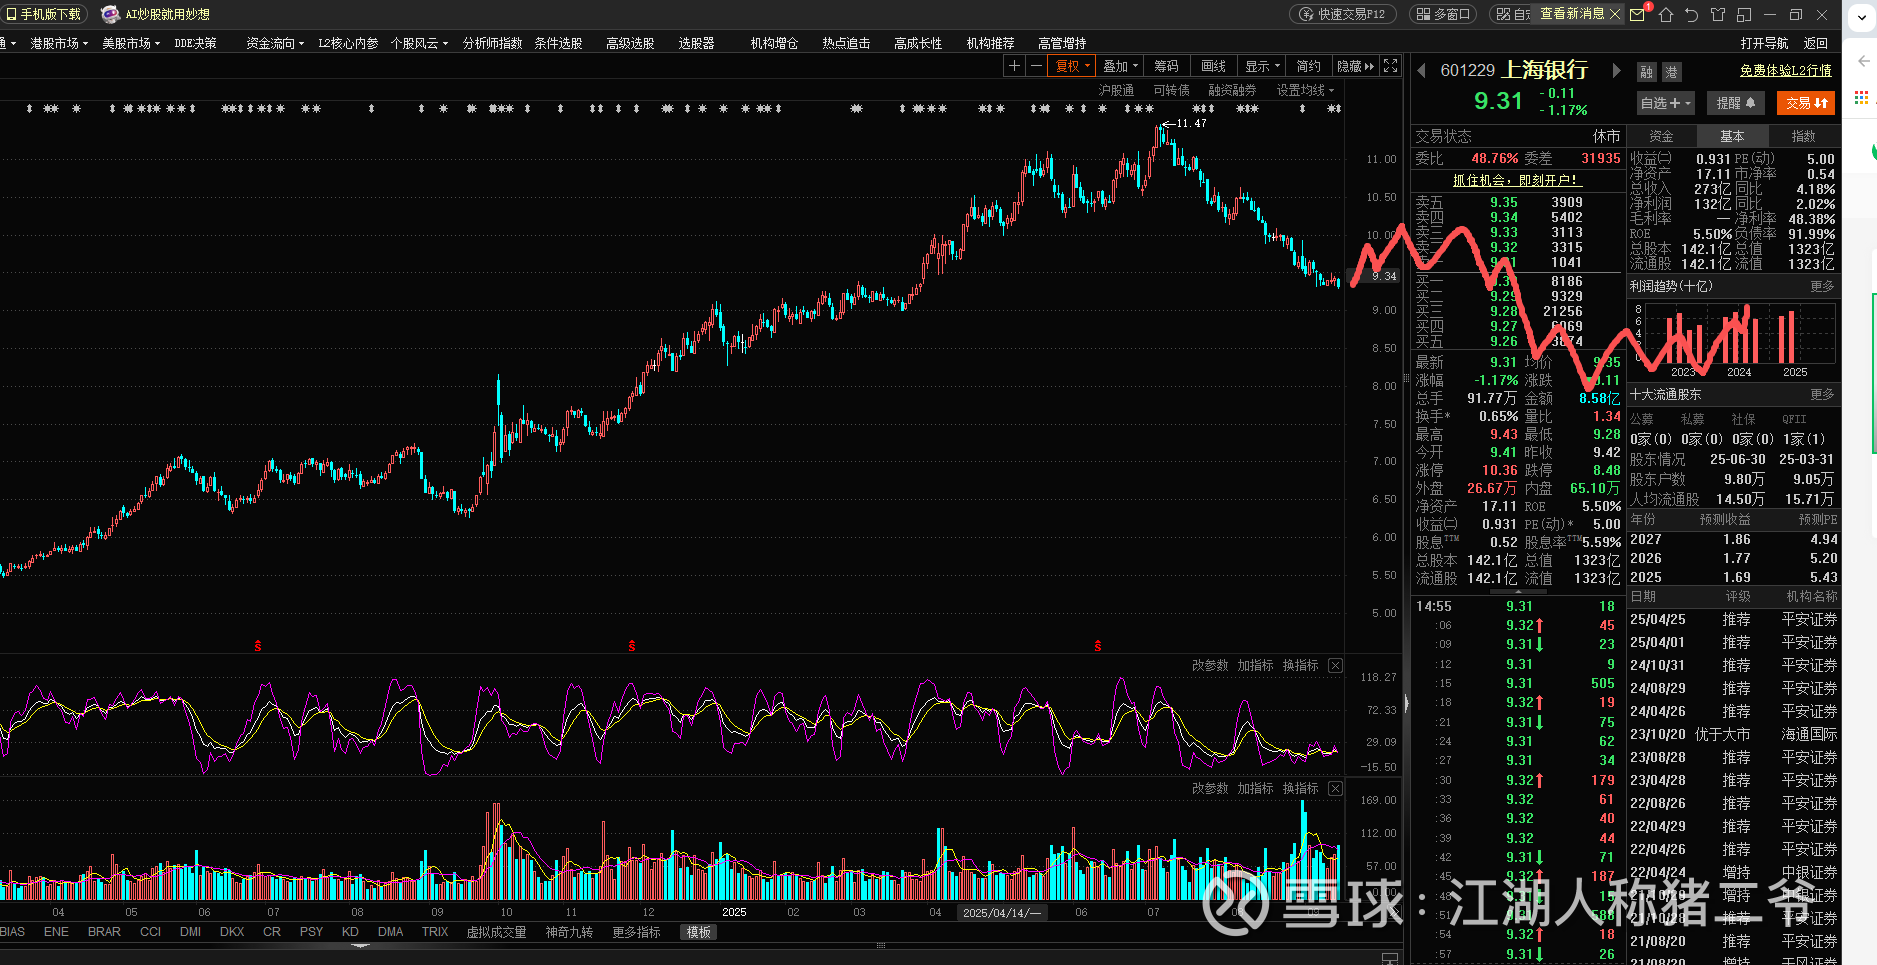
Task: Click the third red dividend marker on chart
Action: tap(1098, 646)
